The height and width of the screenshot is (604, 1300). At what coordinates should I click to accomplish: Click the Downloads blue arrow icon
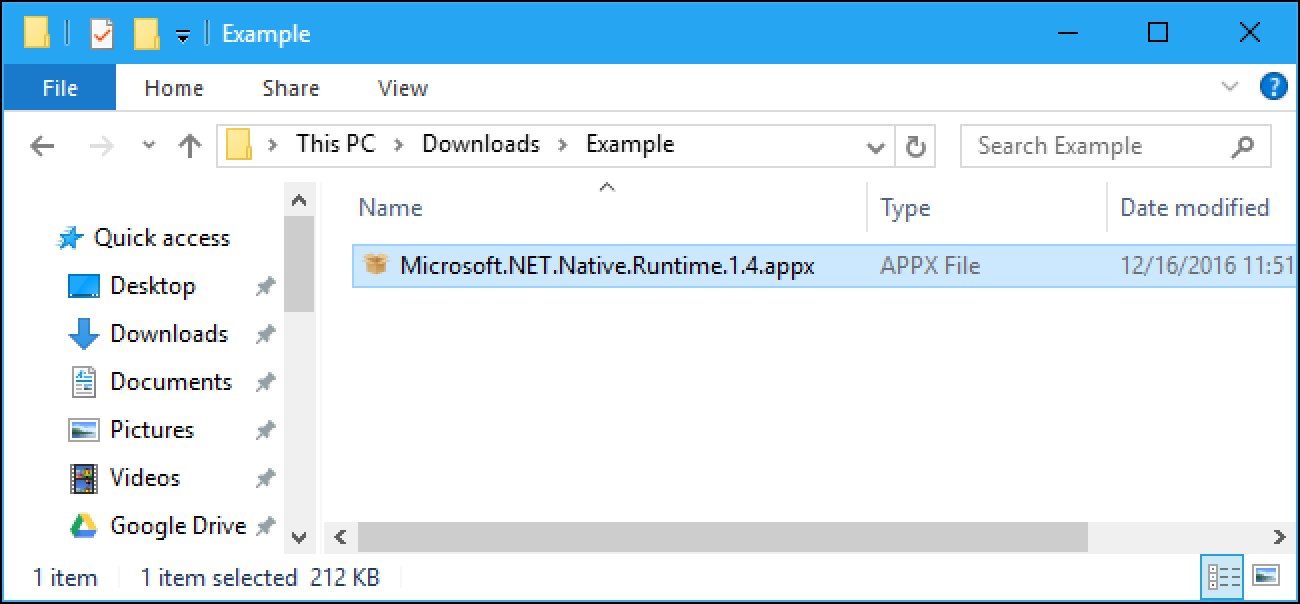point(84,335)
